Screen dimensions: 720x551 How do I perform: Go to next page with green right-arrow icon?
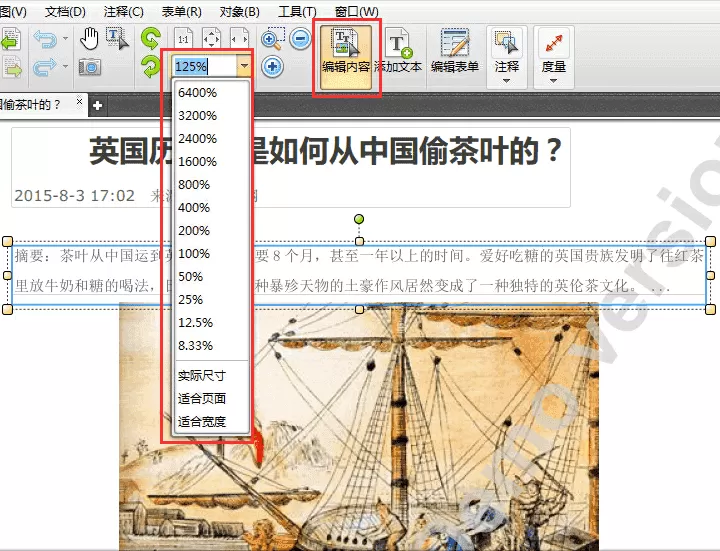(12, 67)
